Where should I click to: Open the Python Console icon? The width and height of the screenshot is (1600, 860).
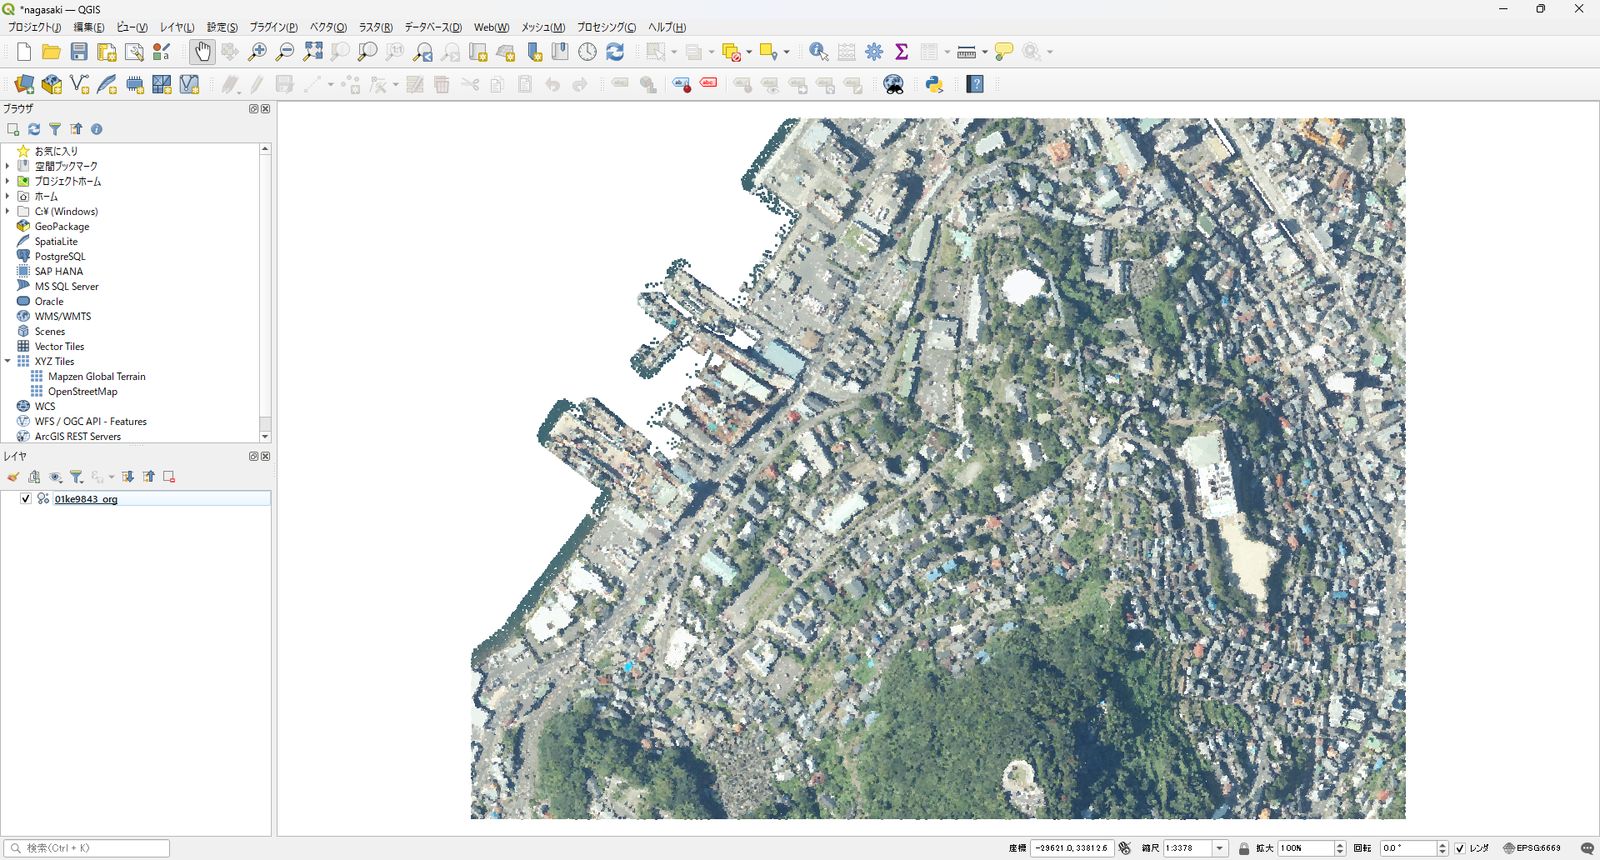click(935, 85)
